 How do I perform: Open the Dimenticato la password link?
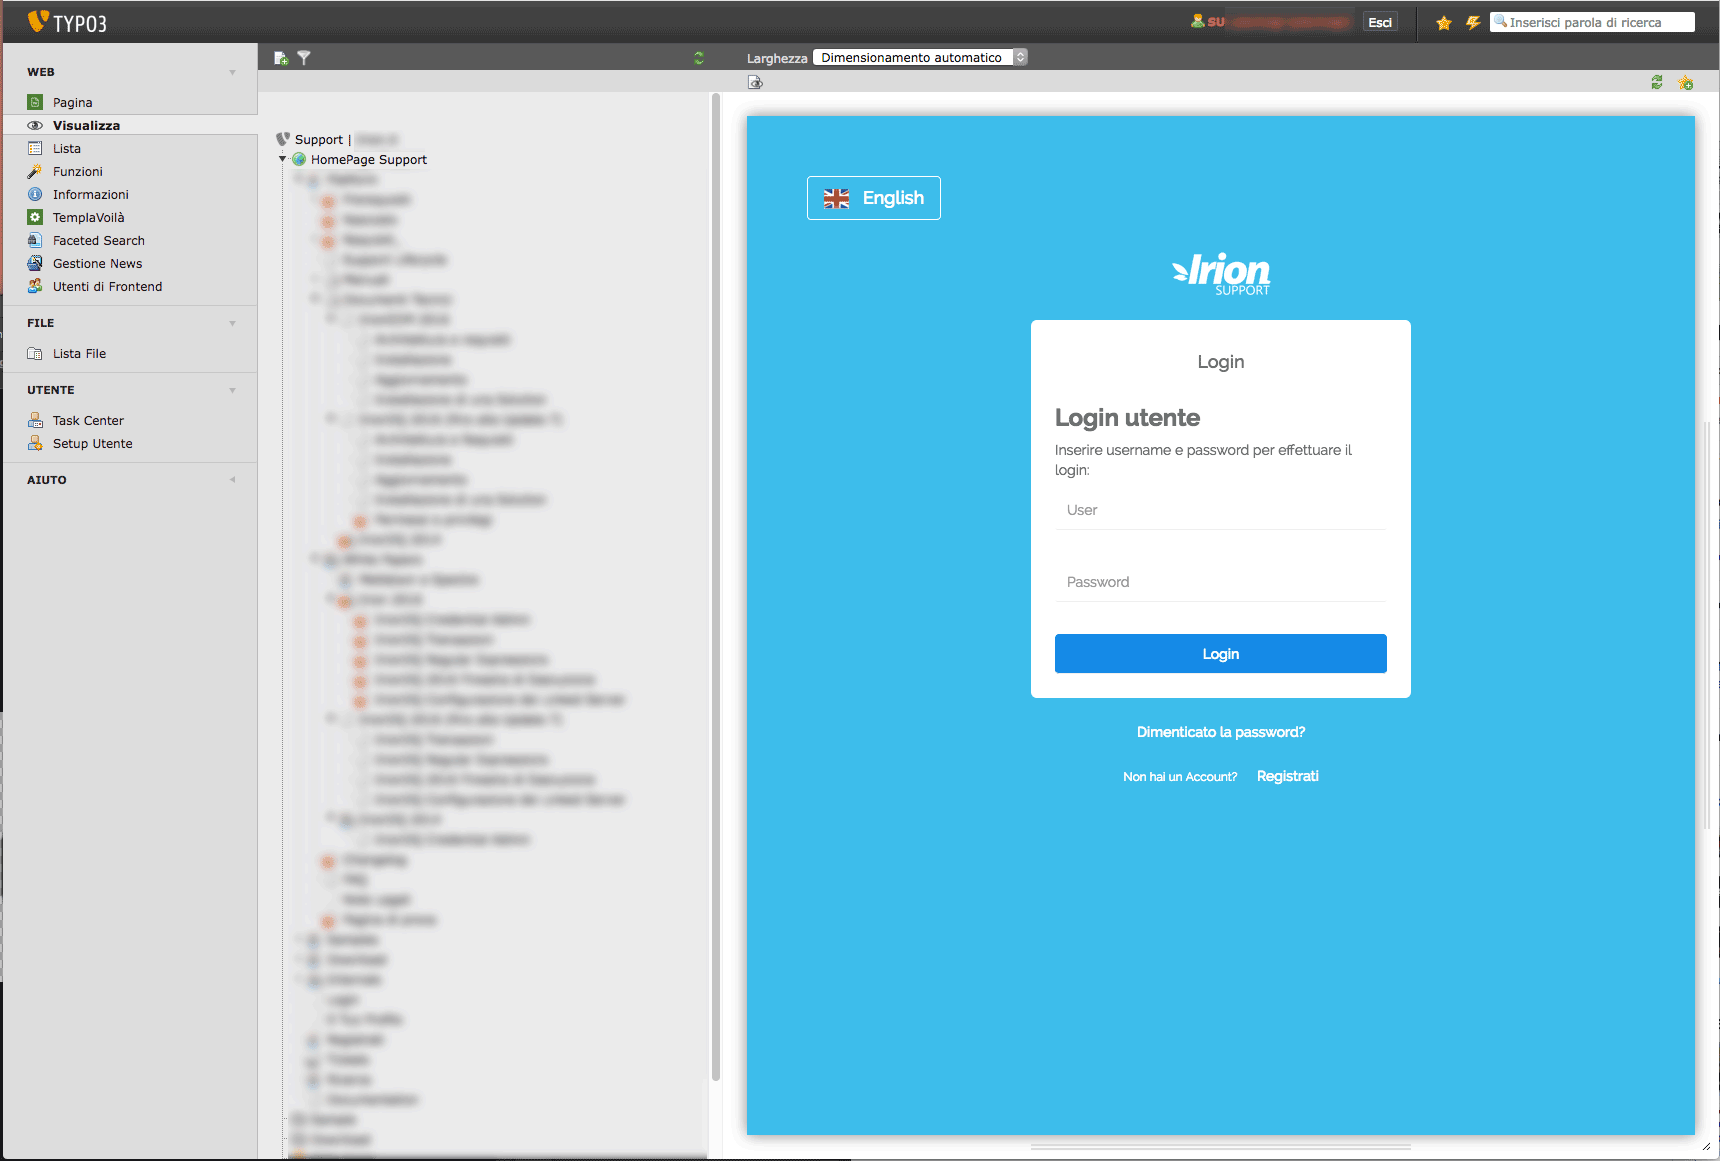pos(1221,732)
